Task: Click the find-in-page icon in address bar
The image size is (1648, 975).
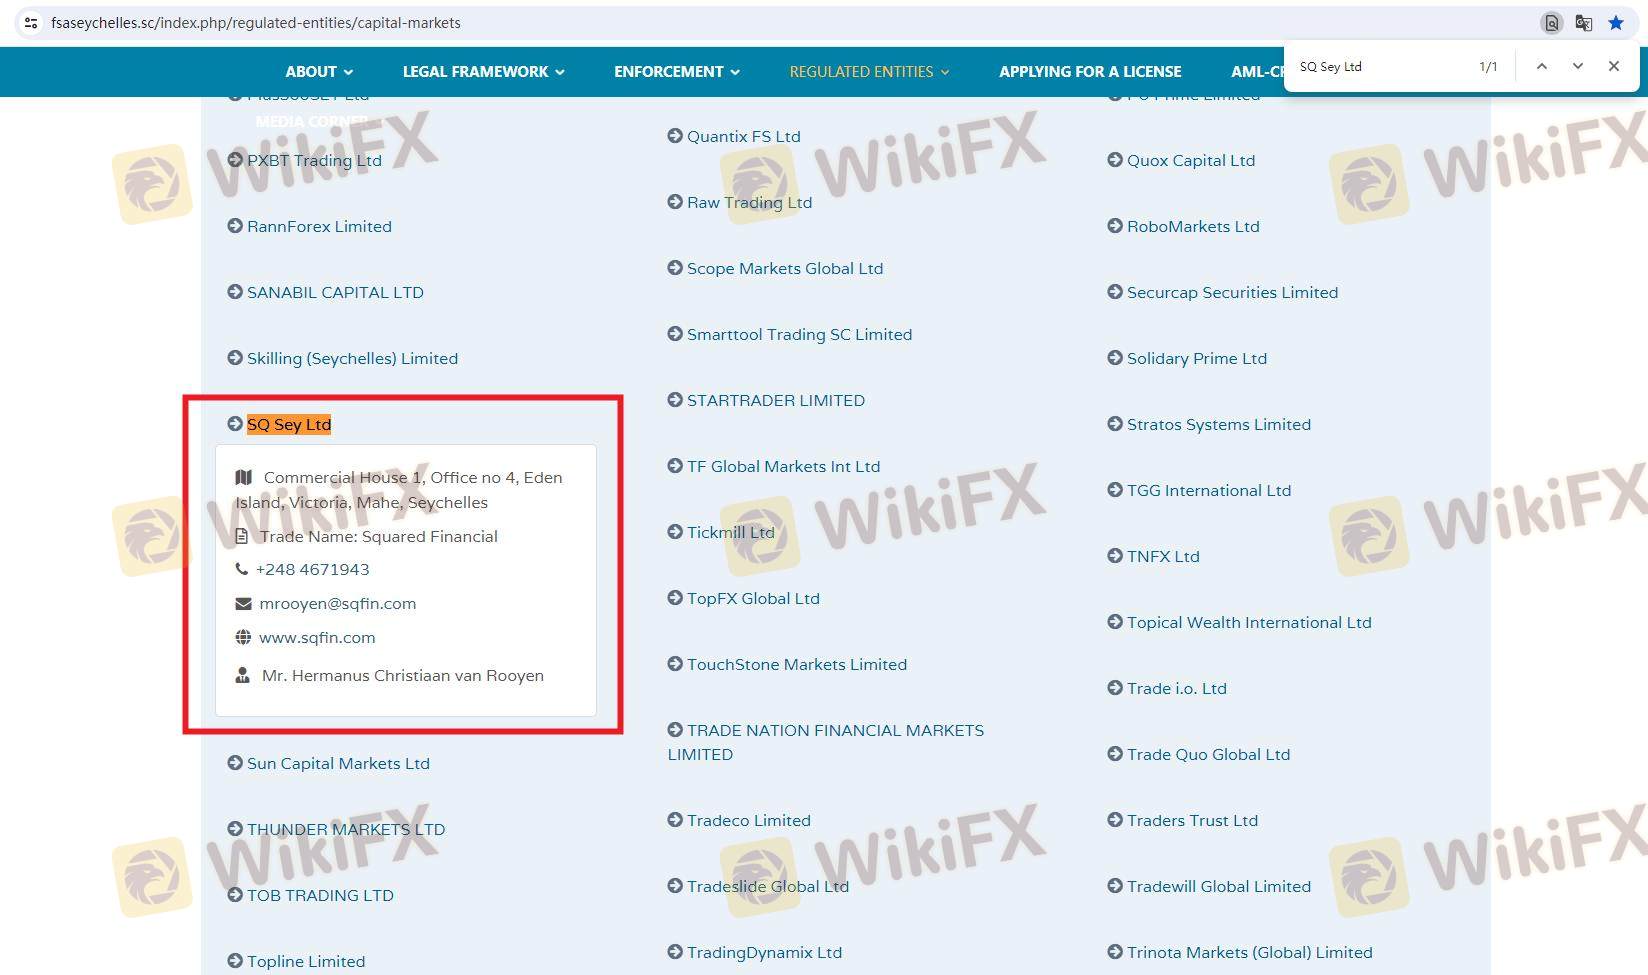Action: pyautogui.click(x=1551, y=23)
